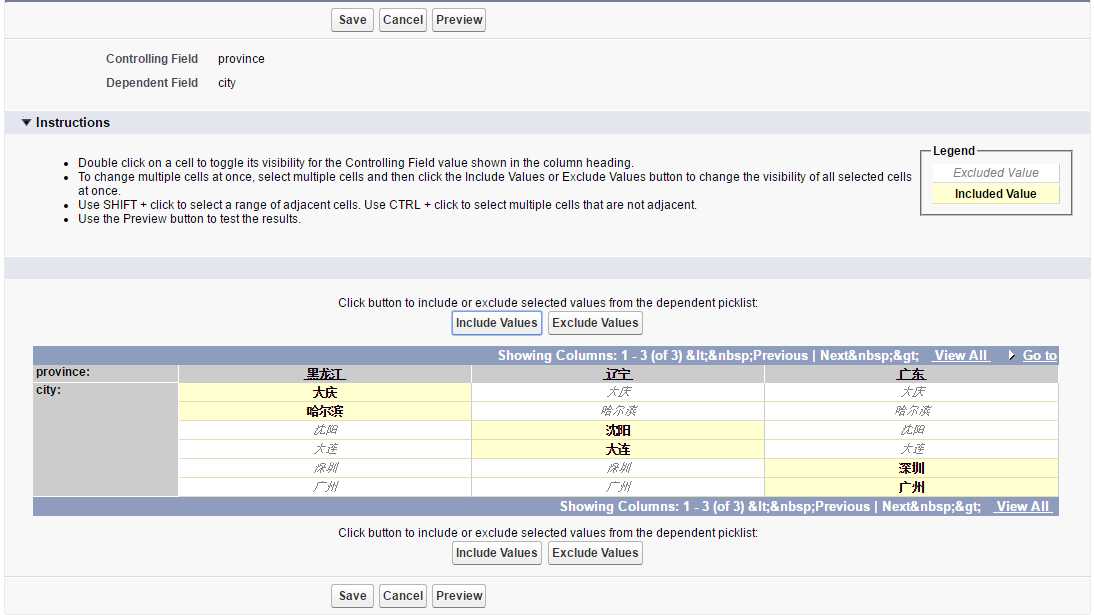Click the city dependent field value

(x=227, y=82)
